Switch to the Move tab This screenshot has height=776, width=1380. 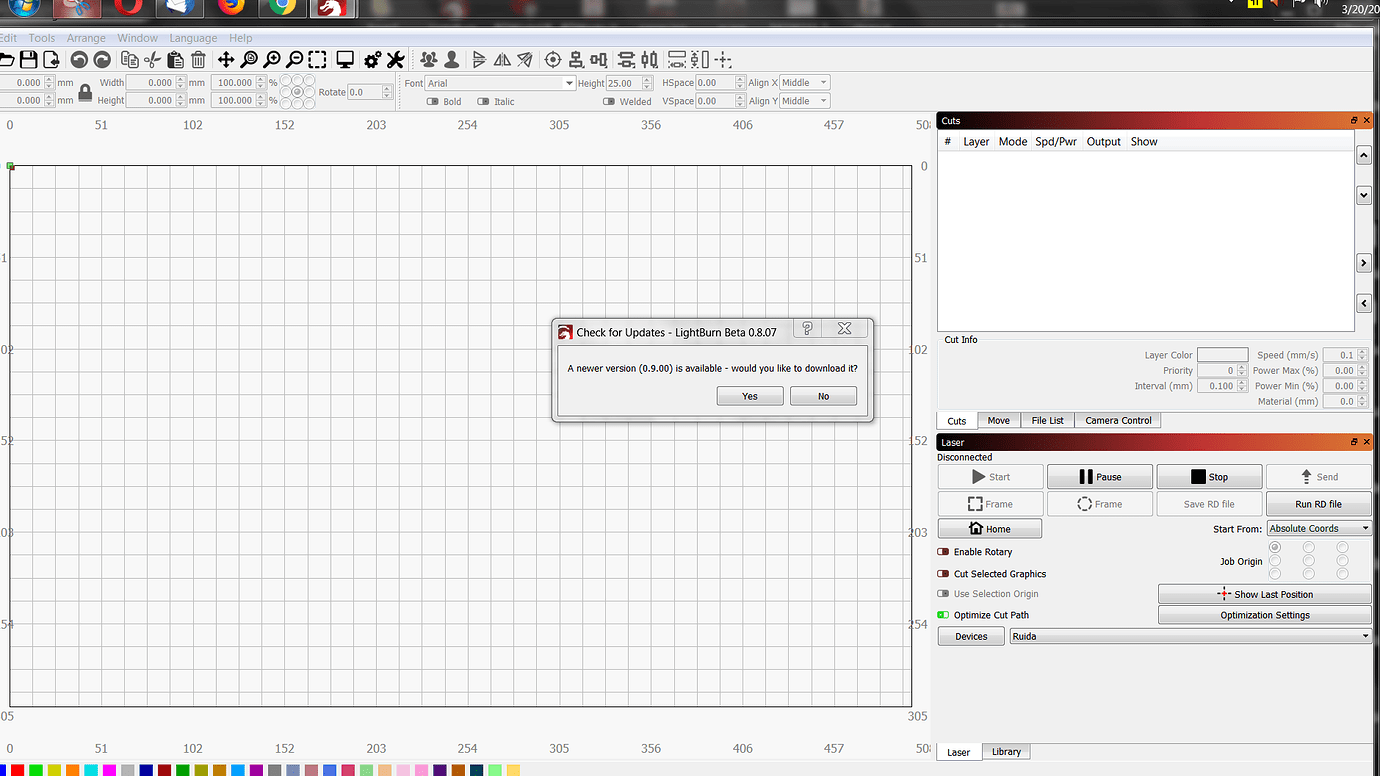pyautogui.click(x=999, y=420)
